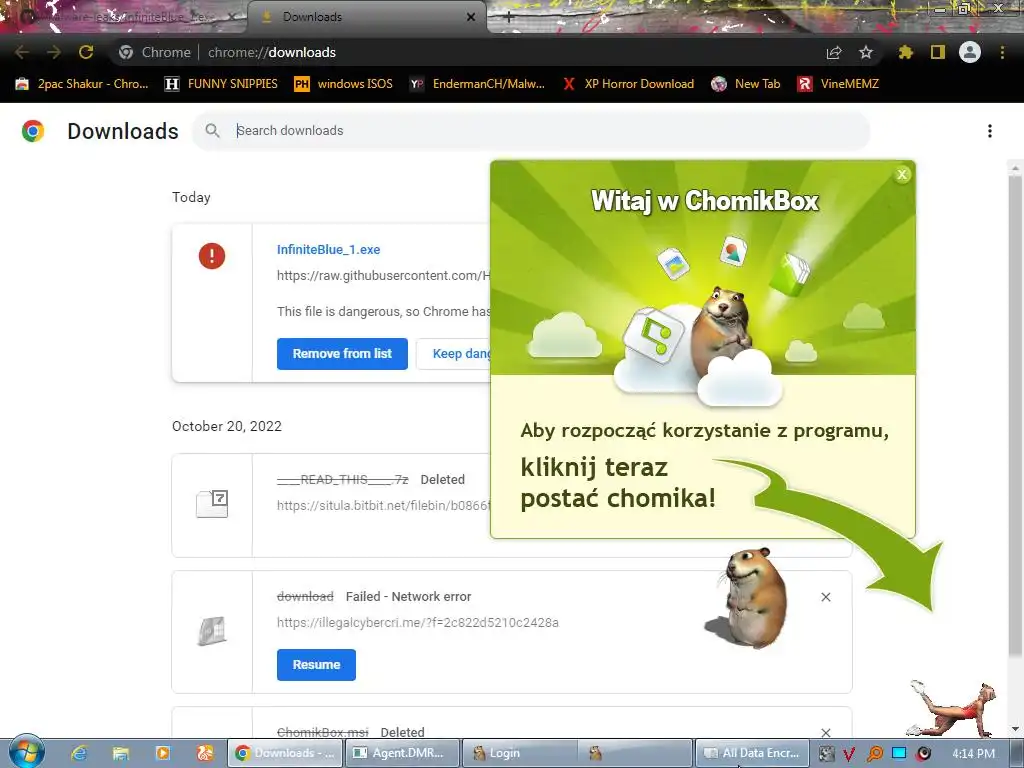
Task: Open the XP Horror Download bookmark
Action: 628,84
